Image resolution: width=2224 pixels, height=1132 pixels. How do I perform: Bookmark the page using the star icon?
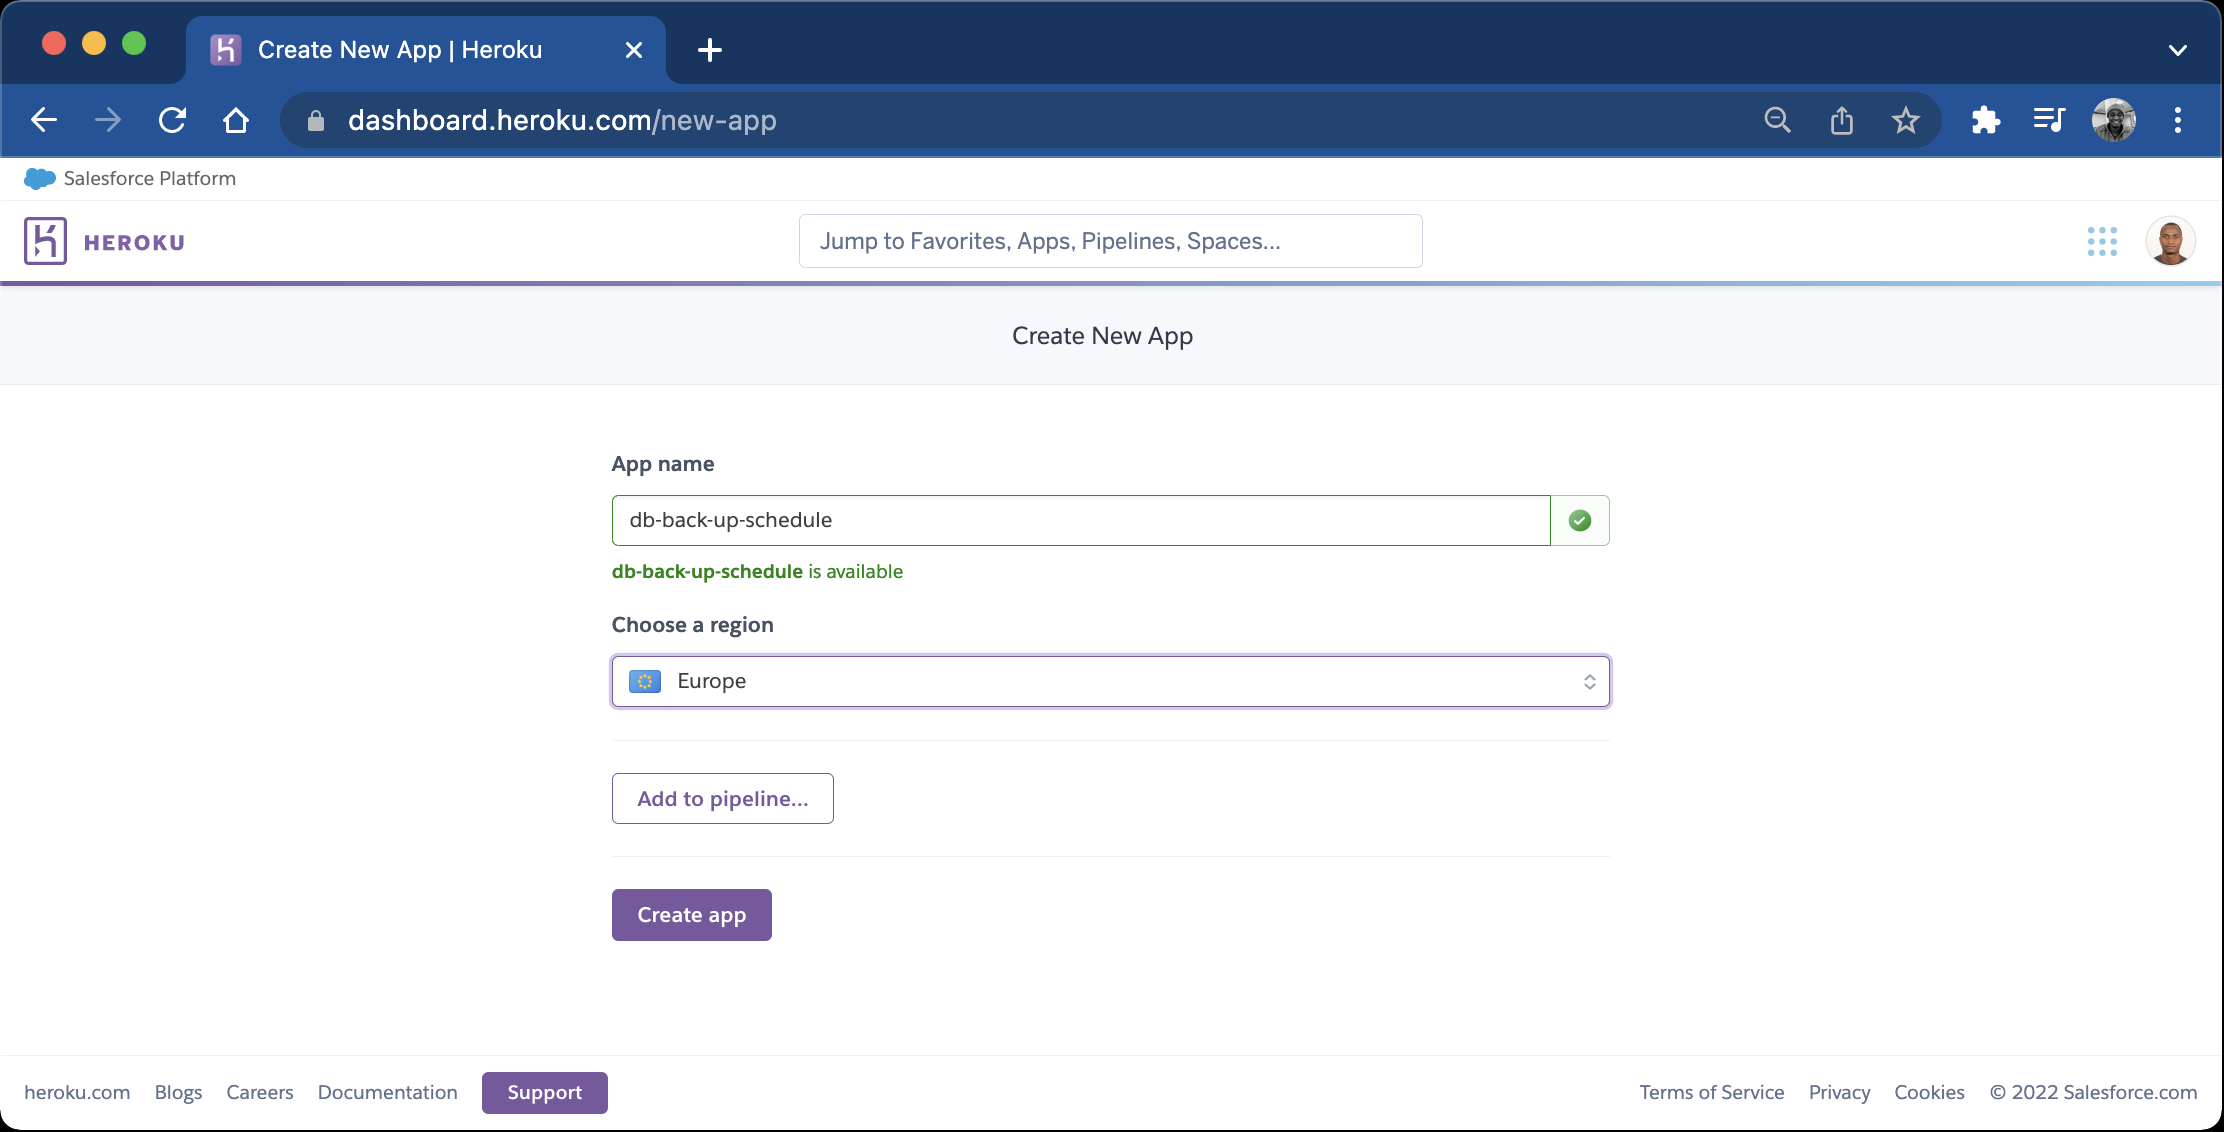tap(1905, 119)
